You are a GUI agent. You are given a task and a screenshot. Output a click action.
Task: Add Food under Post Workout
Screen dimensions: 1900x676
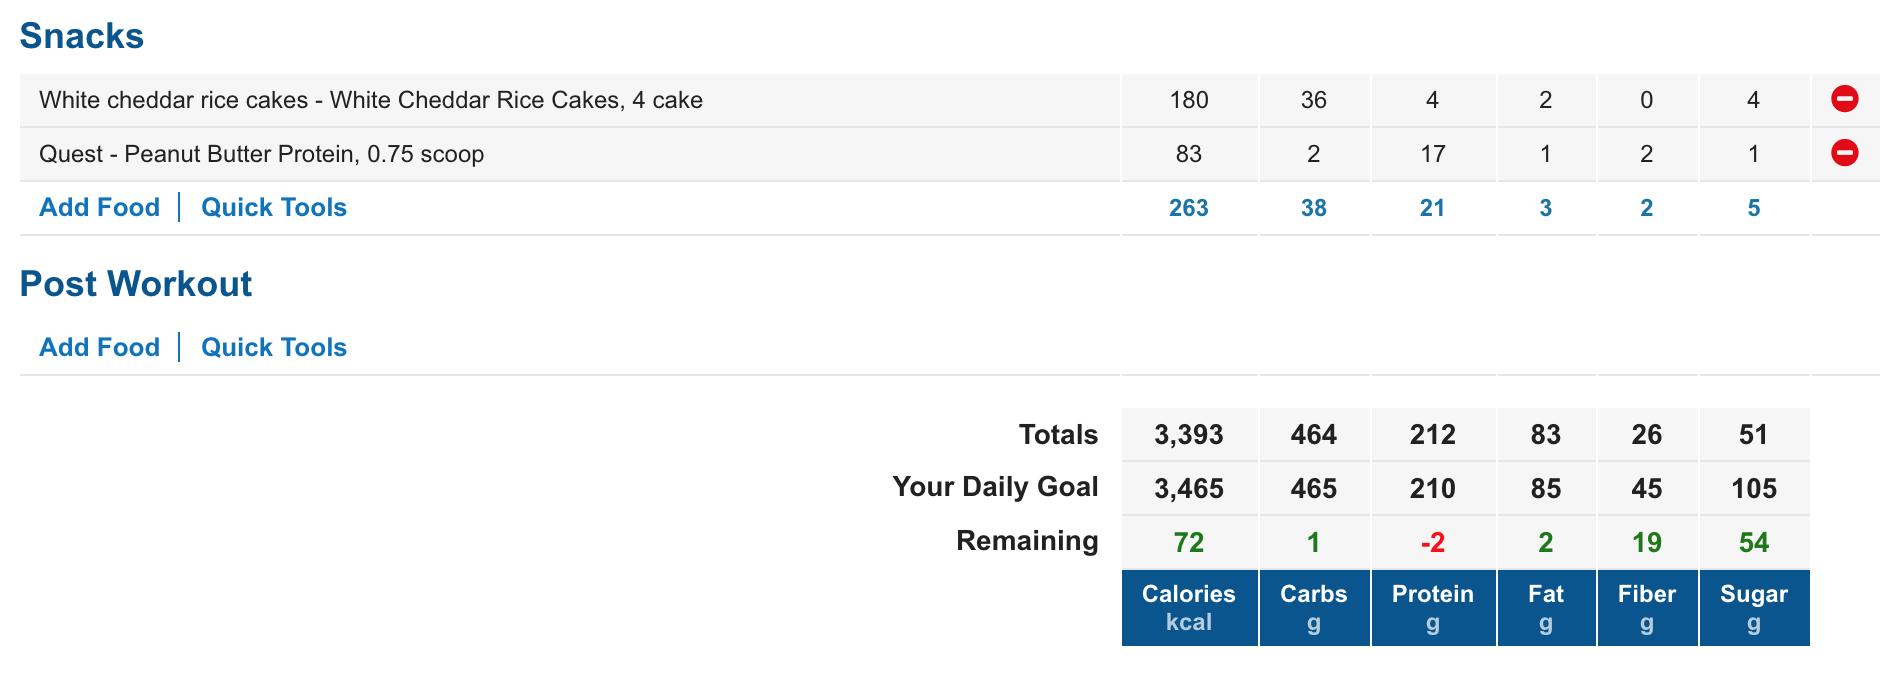pyautogui.click(x=99, y=347)
